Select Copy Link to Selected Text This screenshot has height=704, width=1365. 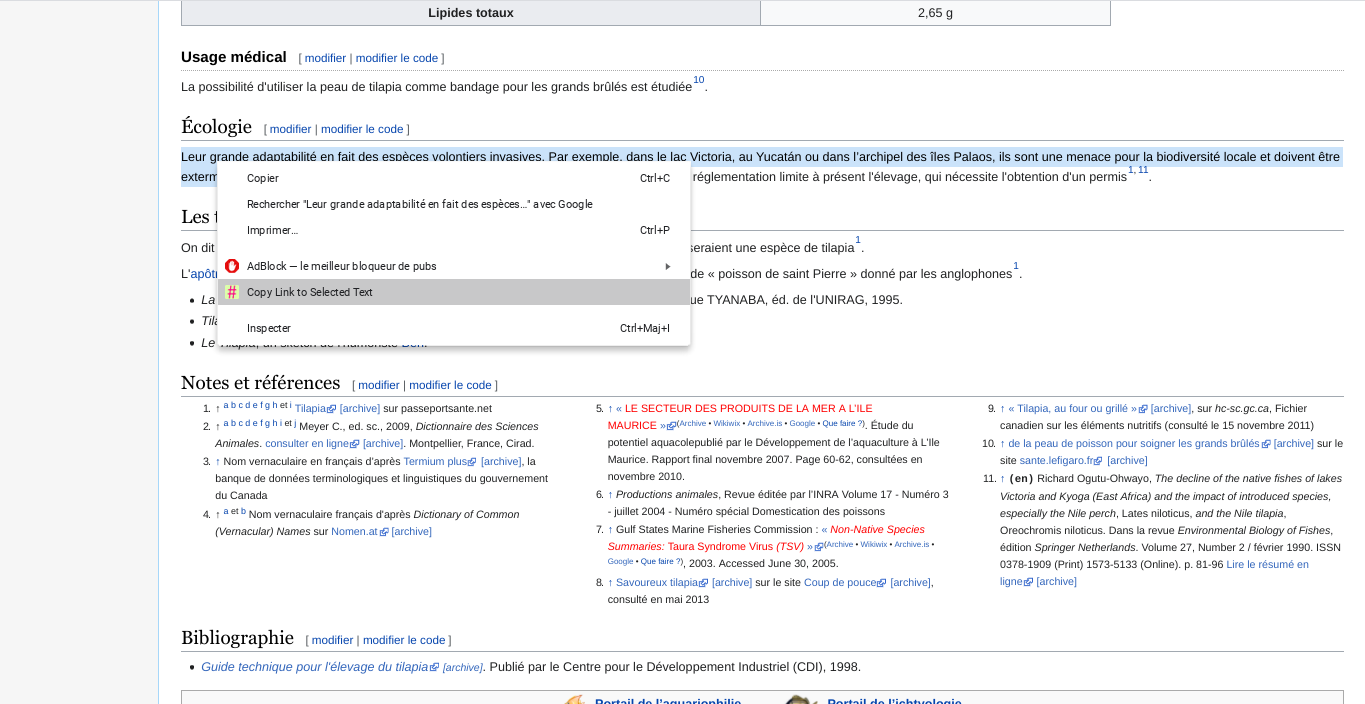454,292
